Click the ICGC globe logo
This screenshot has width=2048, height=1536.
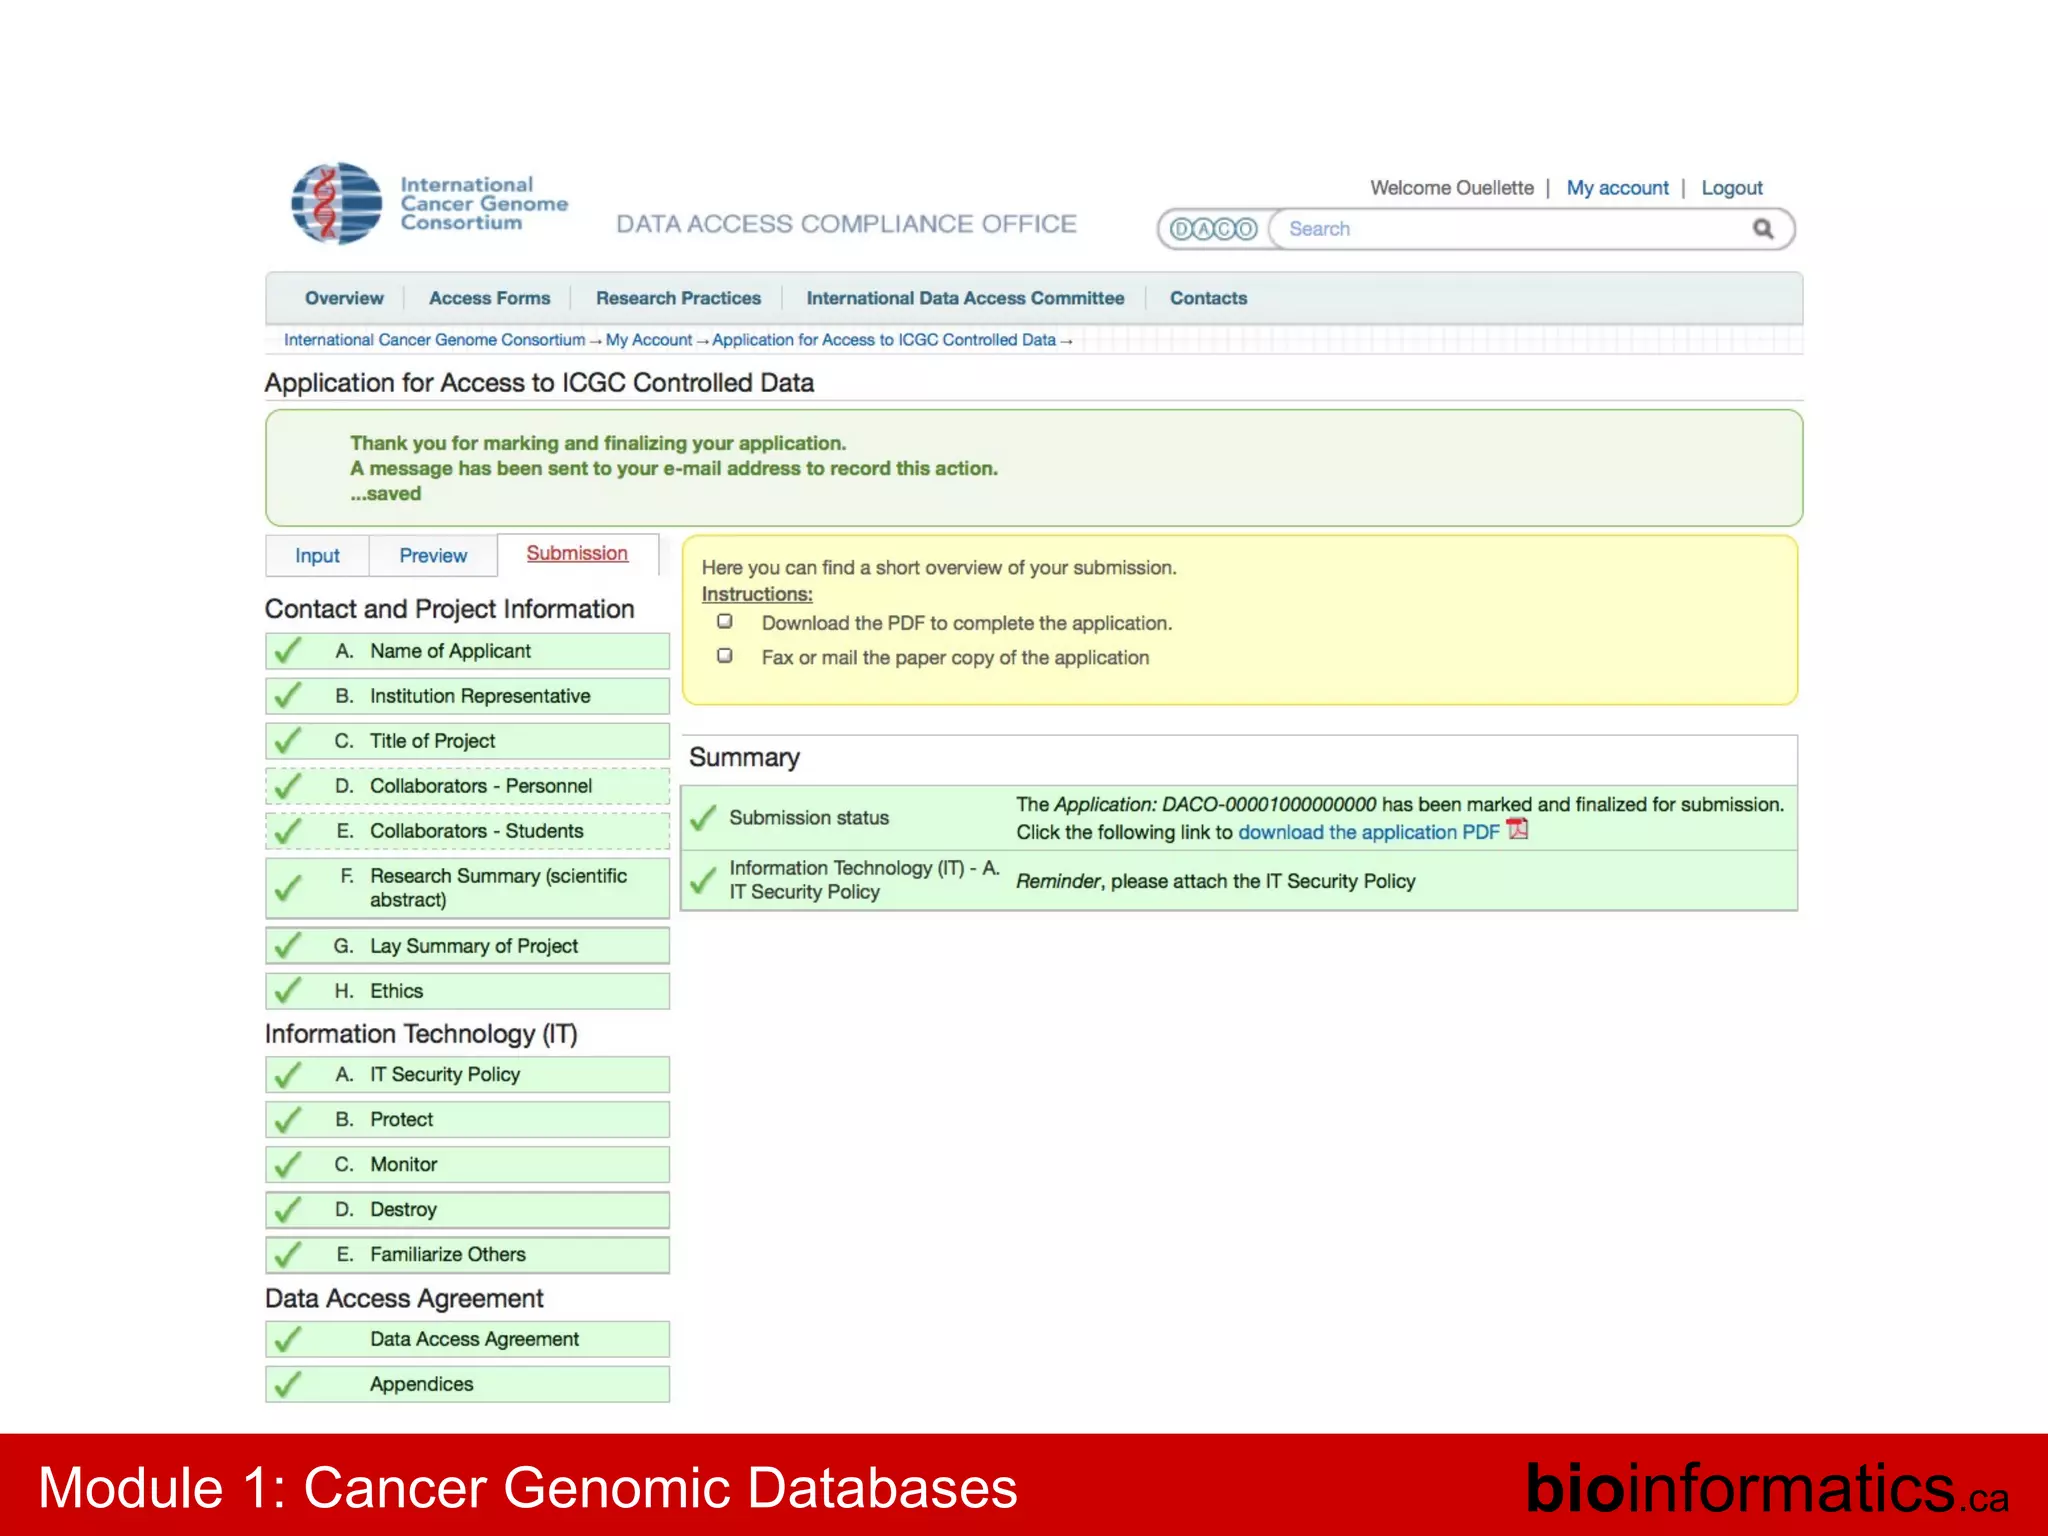point(337,204)
